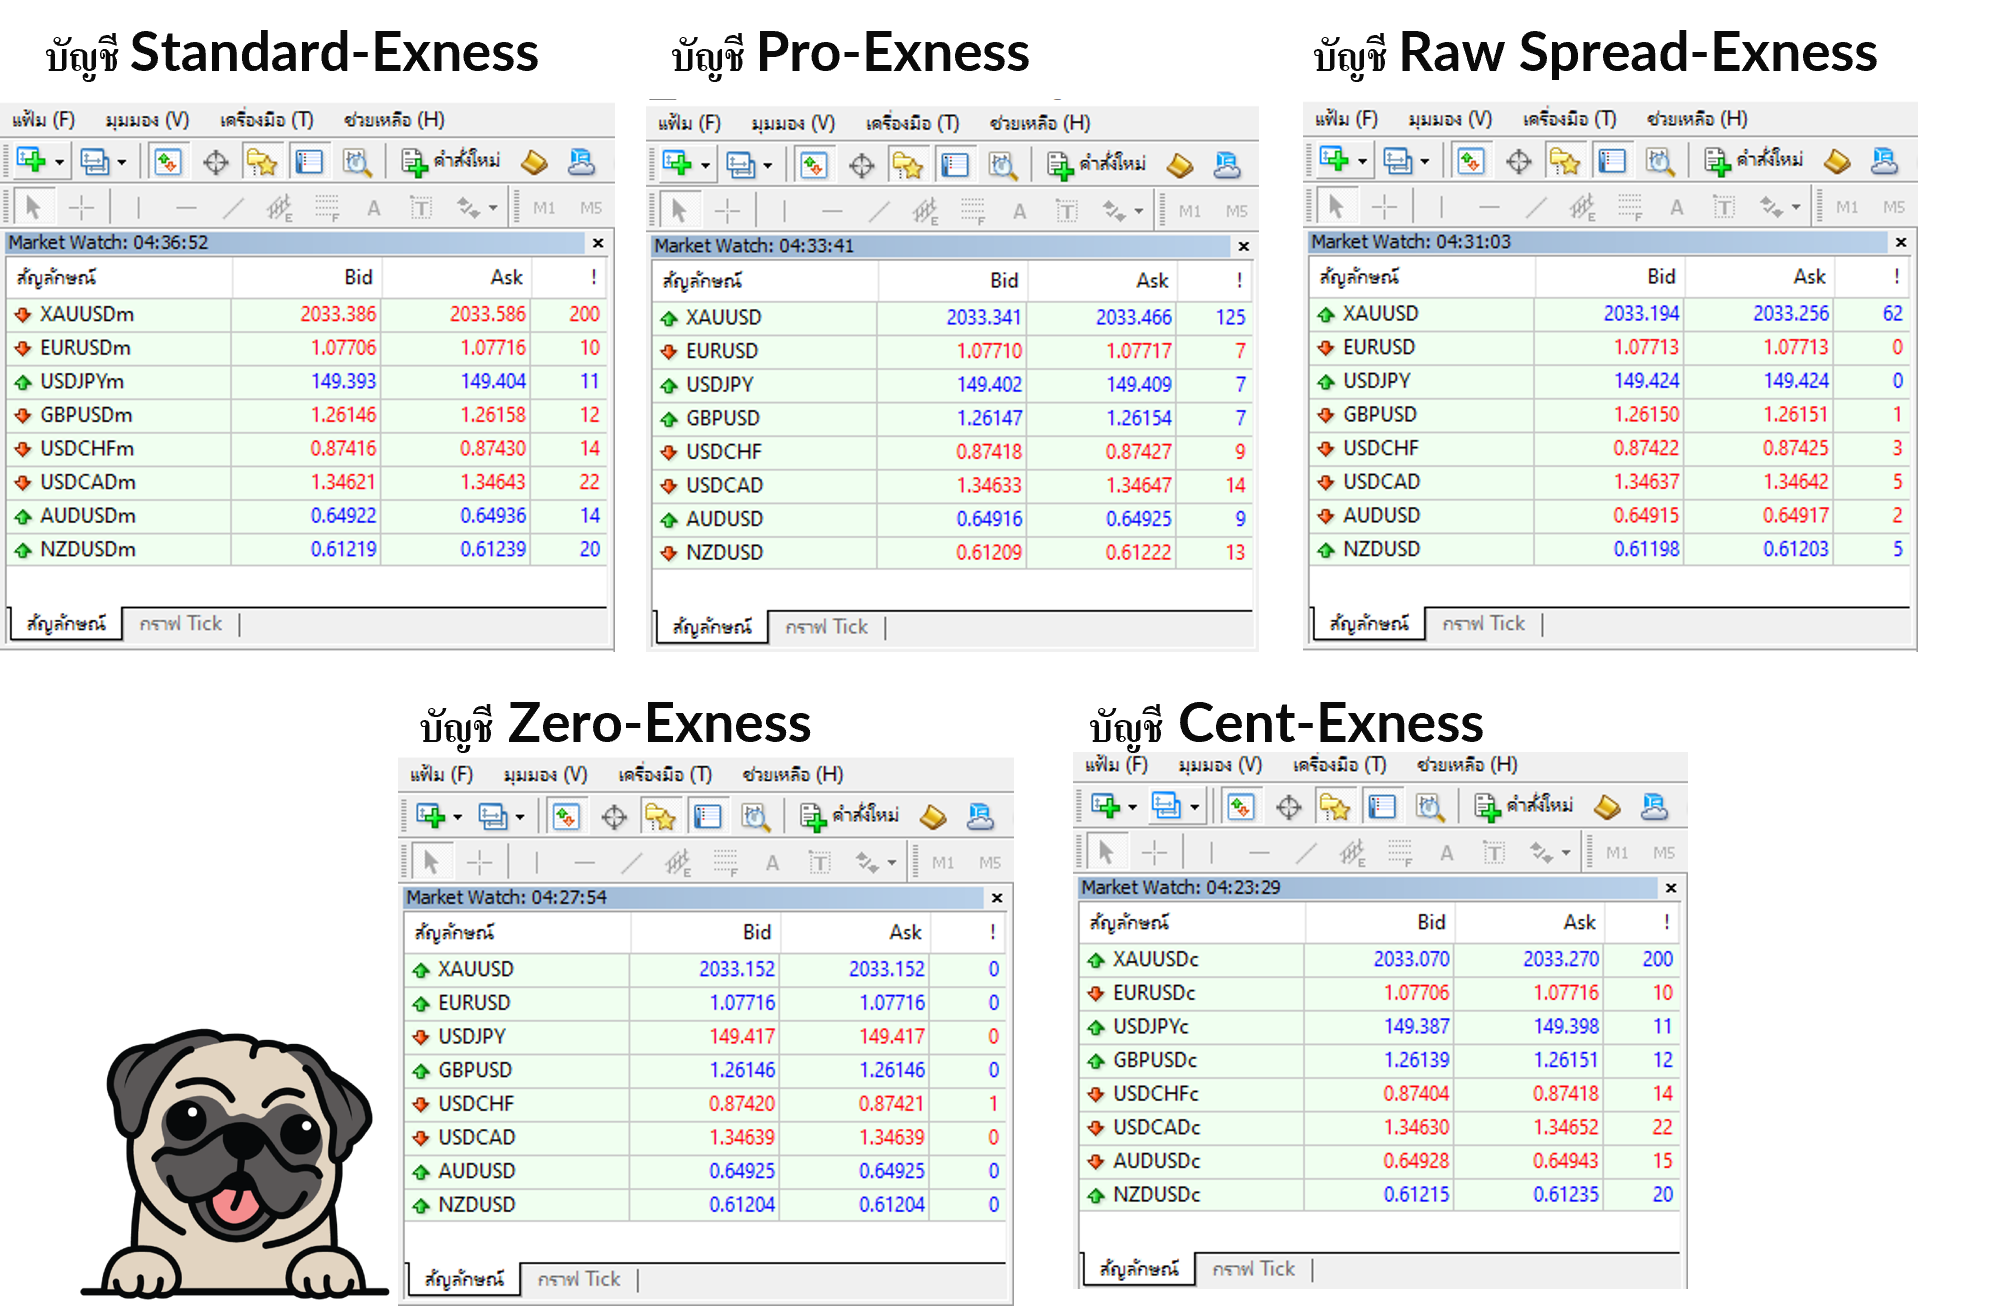This screenshot has width=2005, height=1306.
Task: Open Navigator star-folder icon in Standard-Exness toolbar
Action: (x=261, y=162)
